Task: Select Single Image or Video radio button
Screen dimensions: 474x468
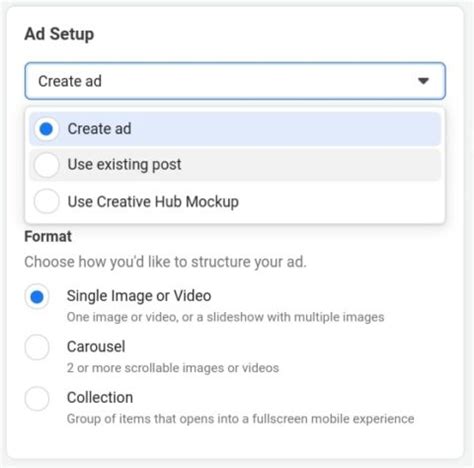Action: coord(37,297)
